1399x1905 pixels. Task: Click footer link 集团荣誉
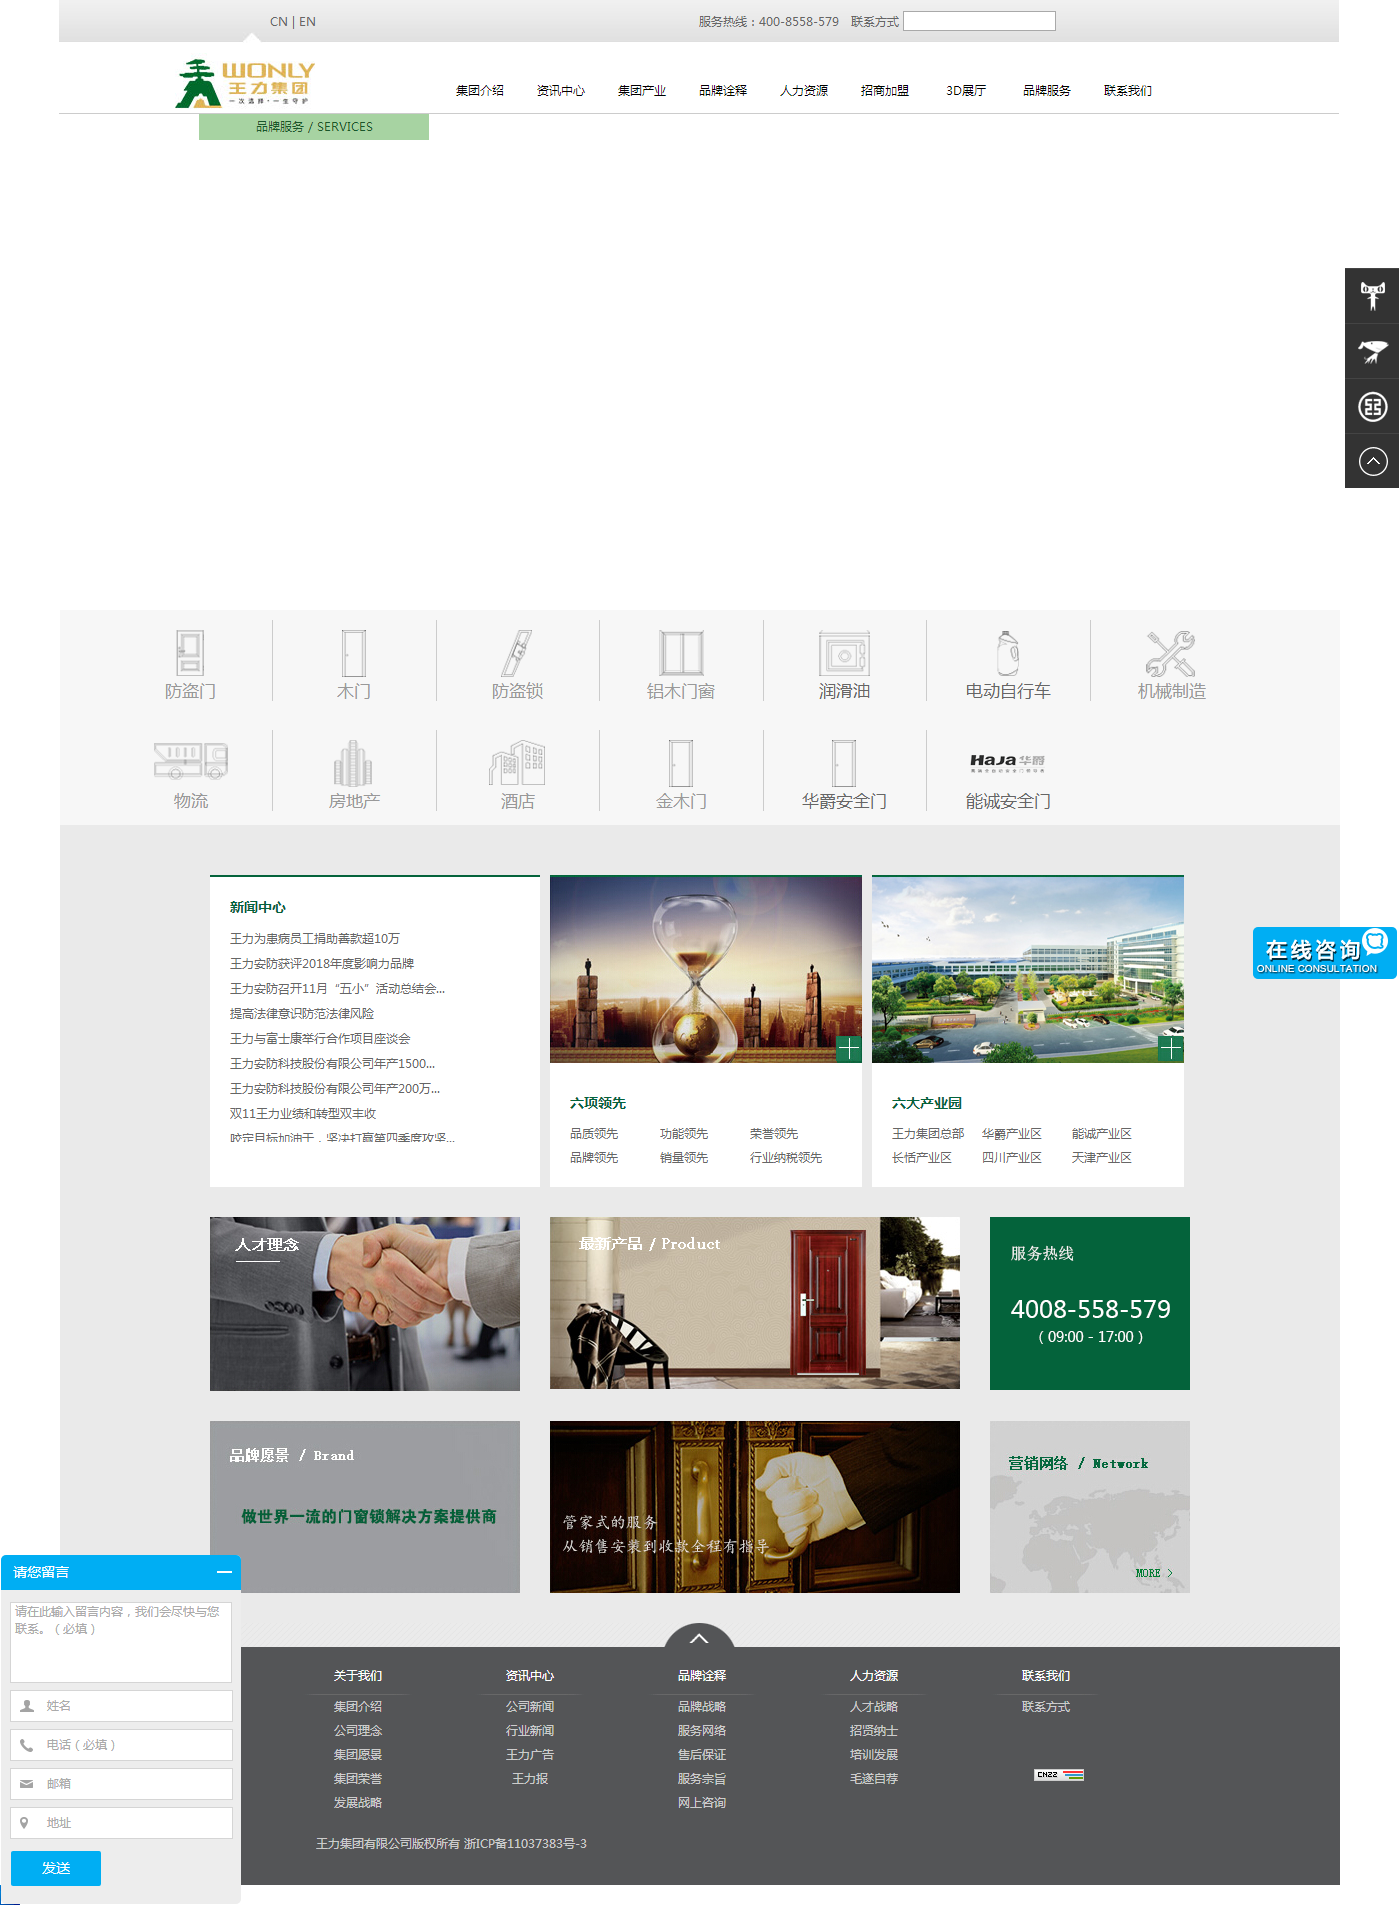(x=358, y=1778)
